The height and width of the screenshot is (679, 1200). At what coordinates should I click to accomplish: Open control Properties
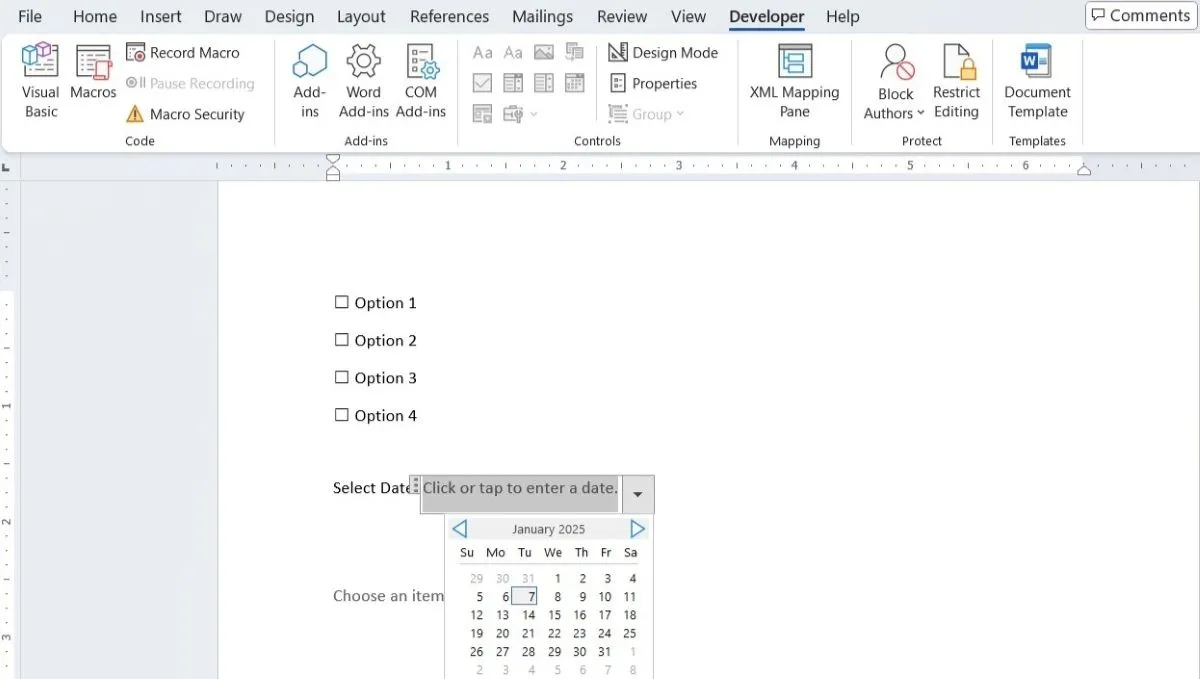[x=655, y=83]
